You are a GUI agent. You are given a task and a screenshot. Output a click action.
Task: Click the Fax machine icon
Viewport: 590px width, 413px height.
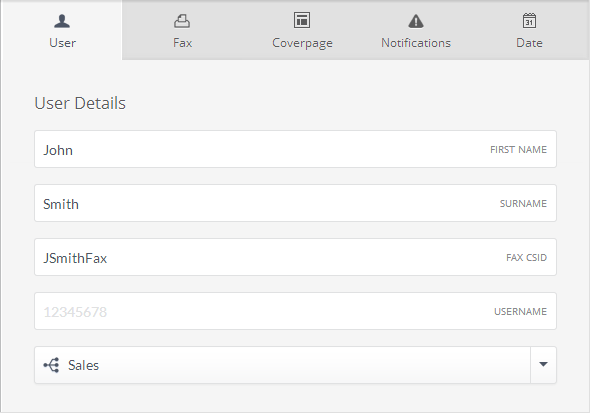pyautogui.click(x=182, y=21)
